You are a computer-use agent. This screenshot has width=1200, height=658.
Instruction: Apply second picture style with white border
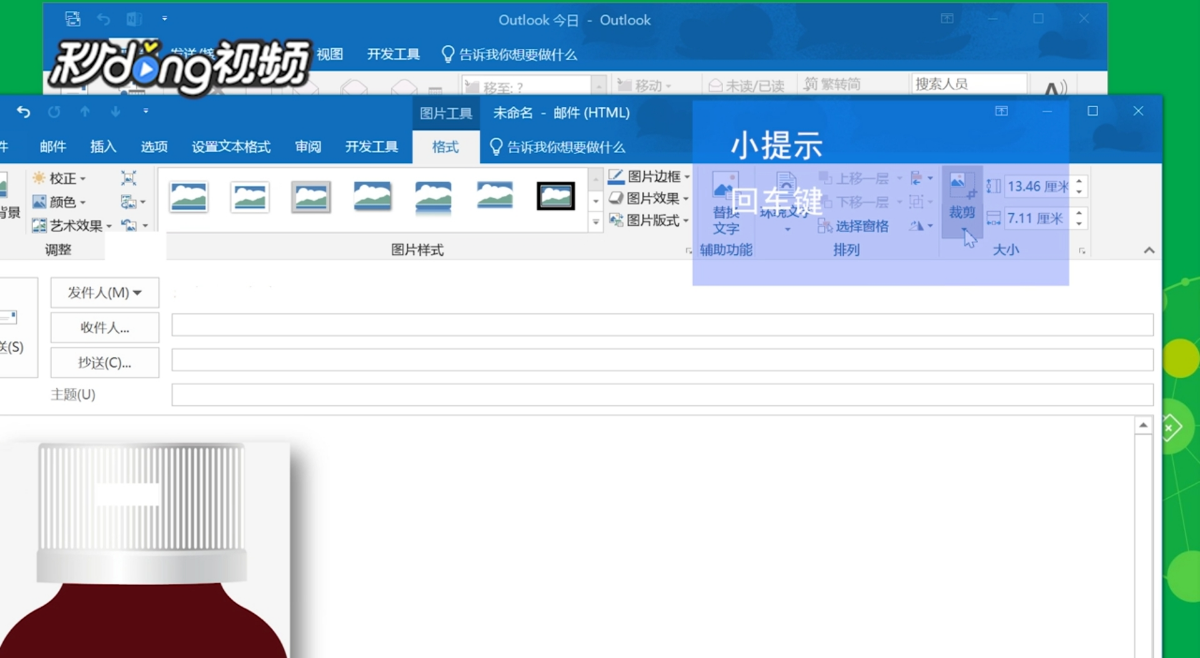pyautogui.click(x=250, y=196)
